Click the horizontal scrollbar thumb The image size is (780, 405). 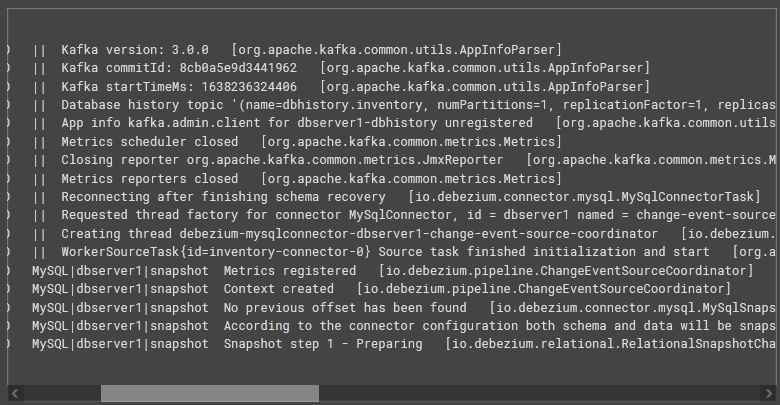pyautogui.click(x=210, y=394)
